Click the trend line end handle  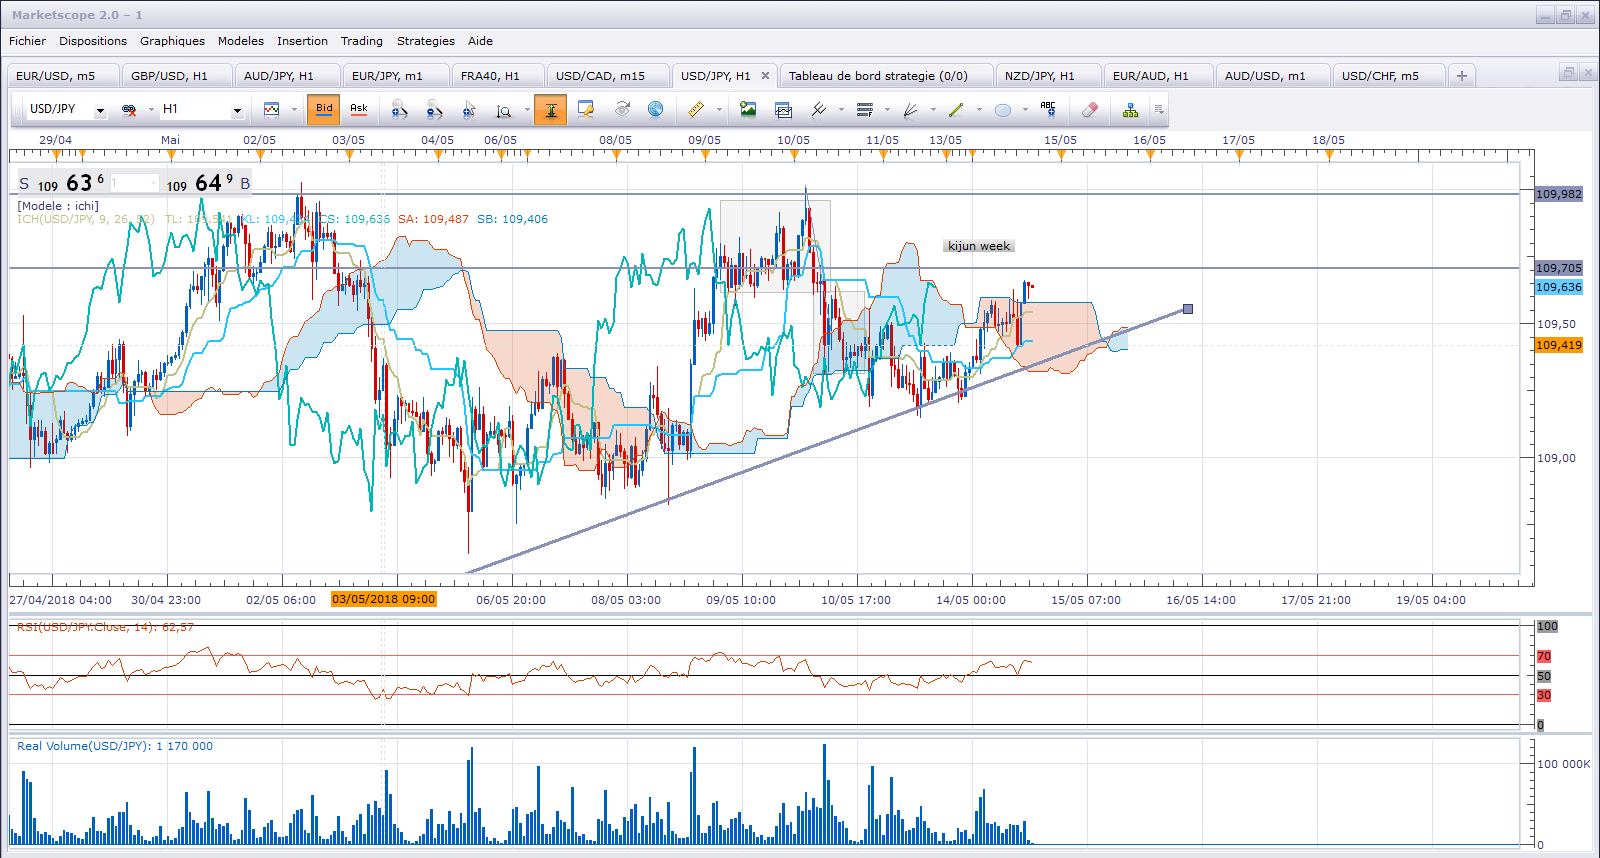[1188, 309]
